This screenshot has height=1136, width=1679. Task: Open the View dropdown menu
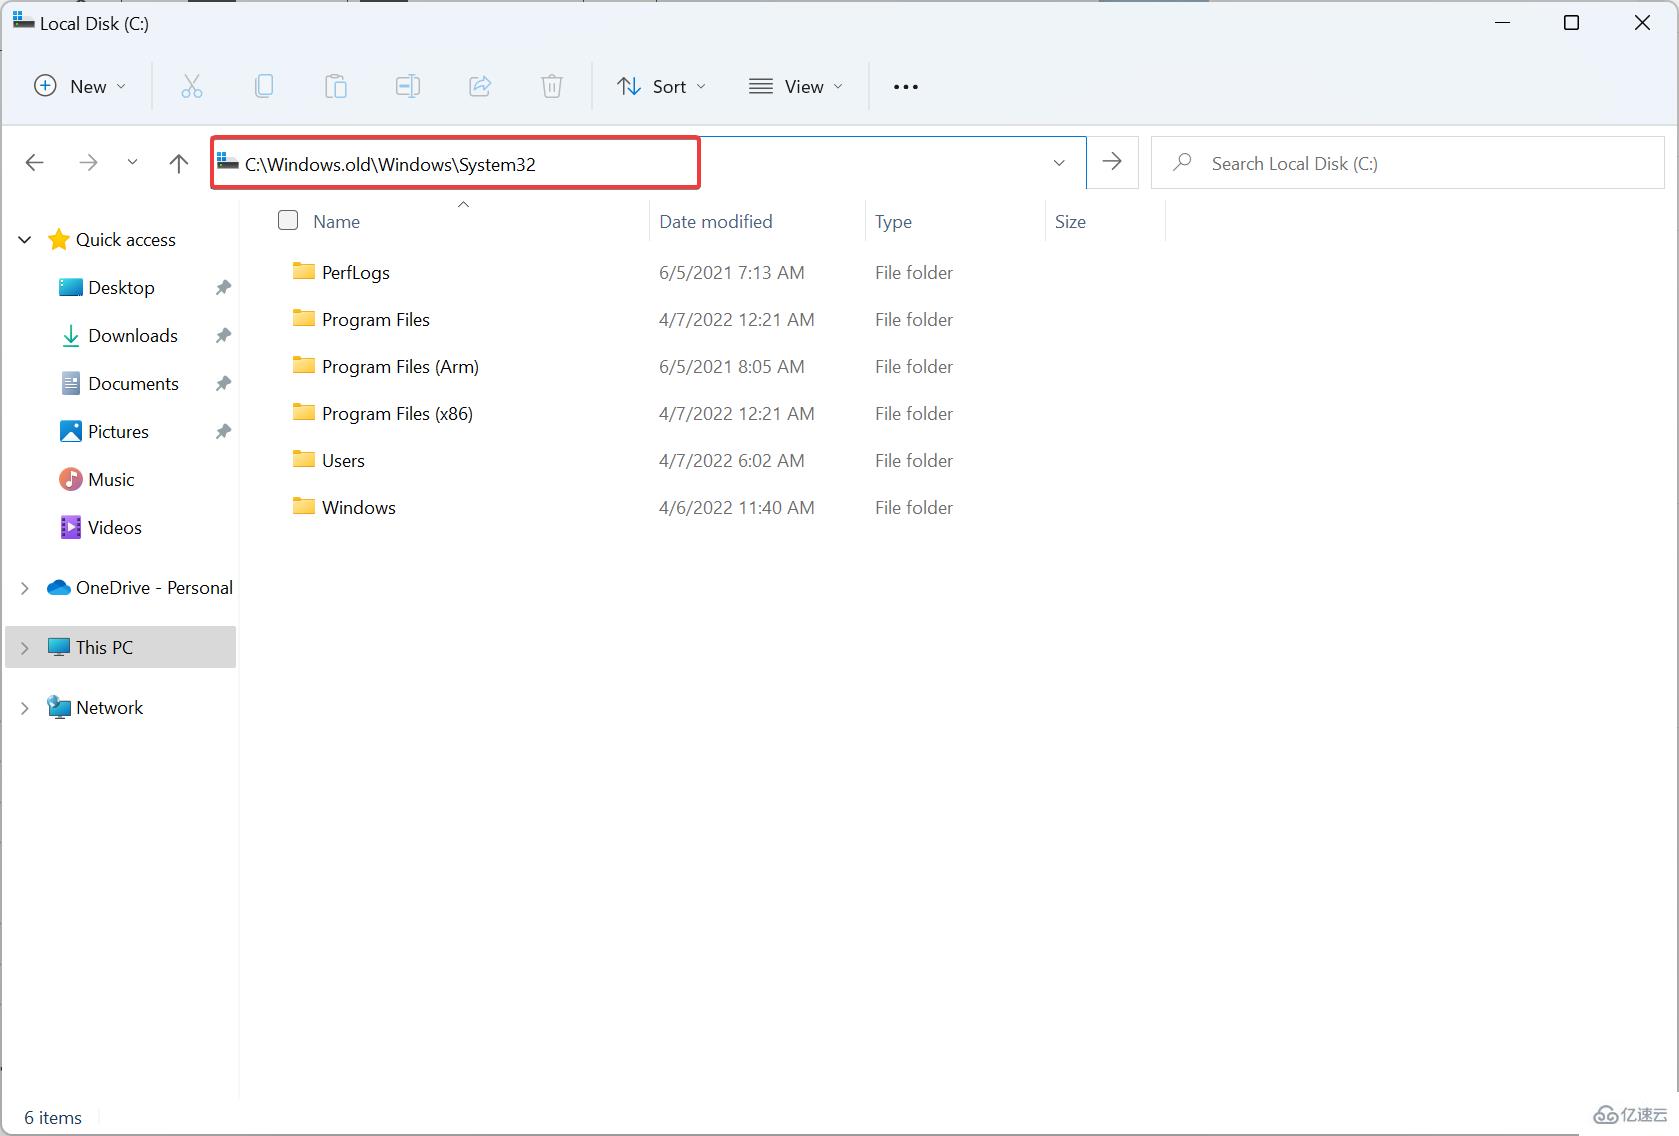(796, 87)
